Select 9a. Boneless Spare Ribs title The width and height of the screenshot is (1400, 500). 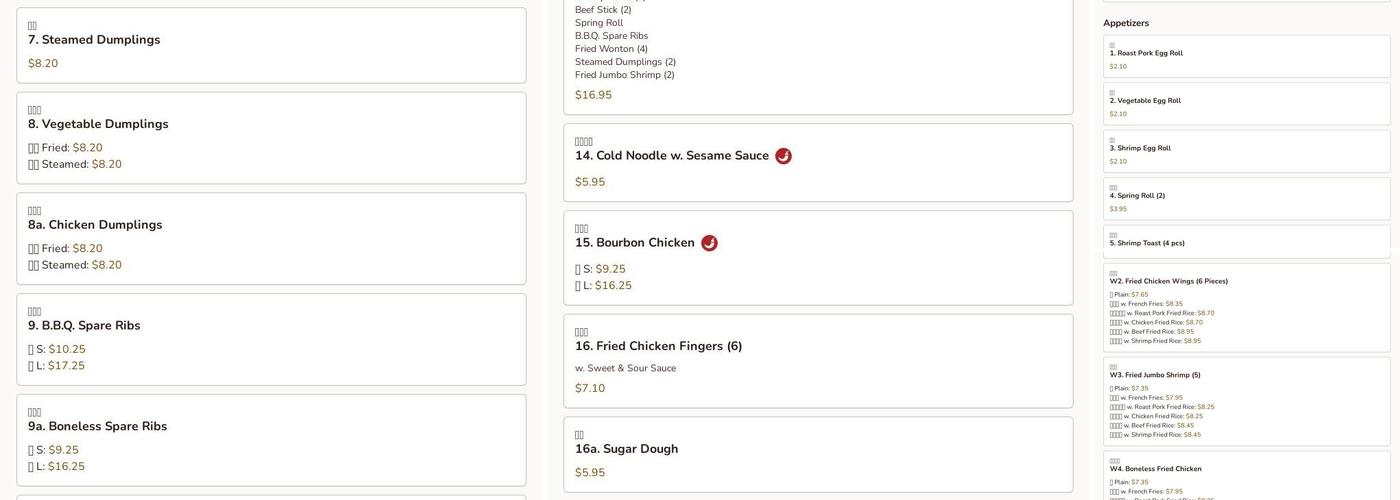[x=97, y=427]
